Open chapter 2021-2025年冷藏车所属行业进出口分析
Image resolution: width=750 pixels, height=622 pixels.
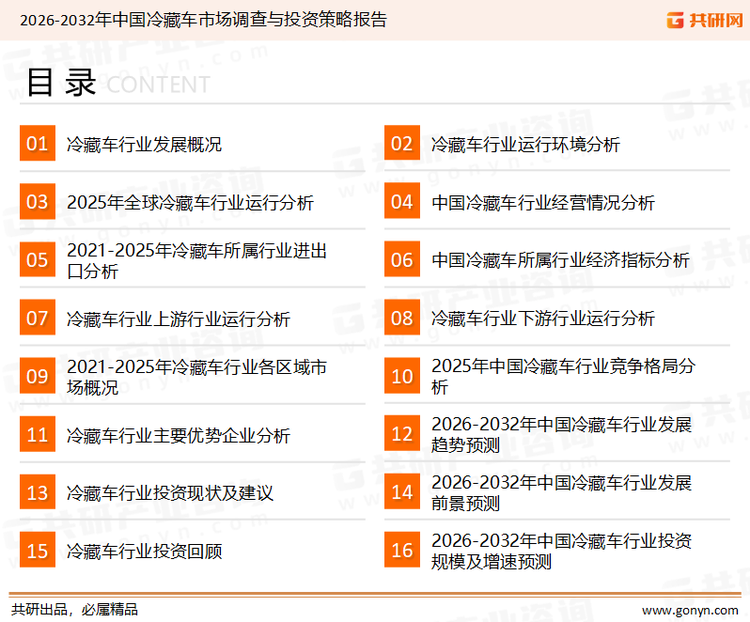(x=197, y=261)
